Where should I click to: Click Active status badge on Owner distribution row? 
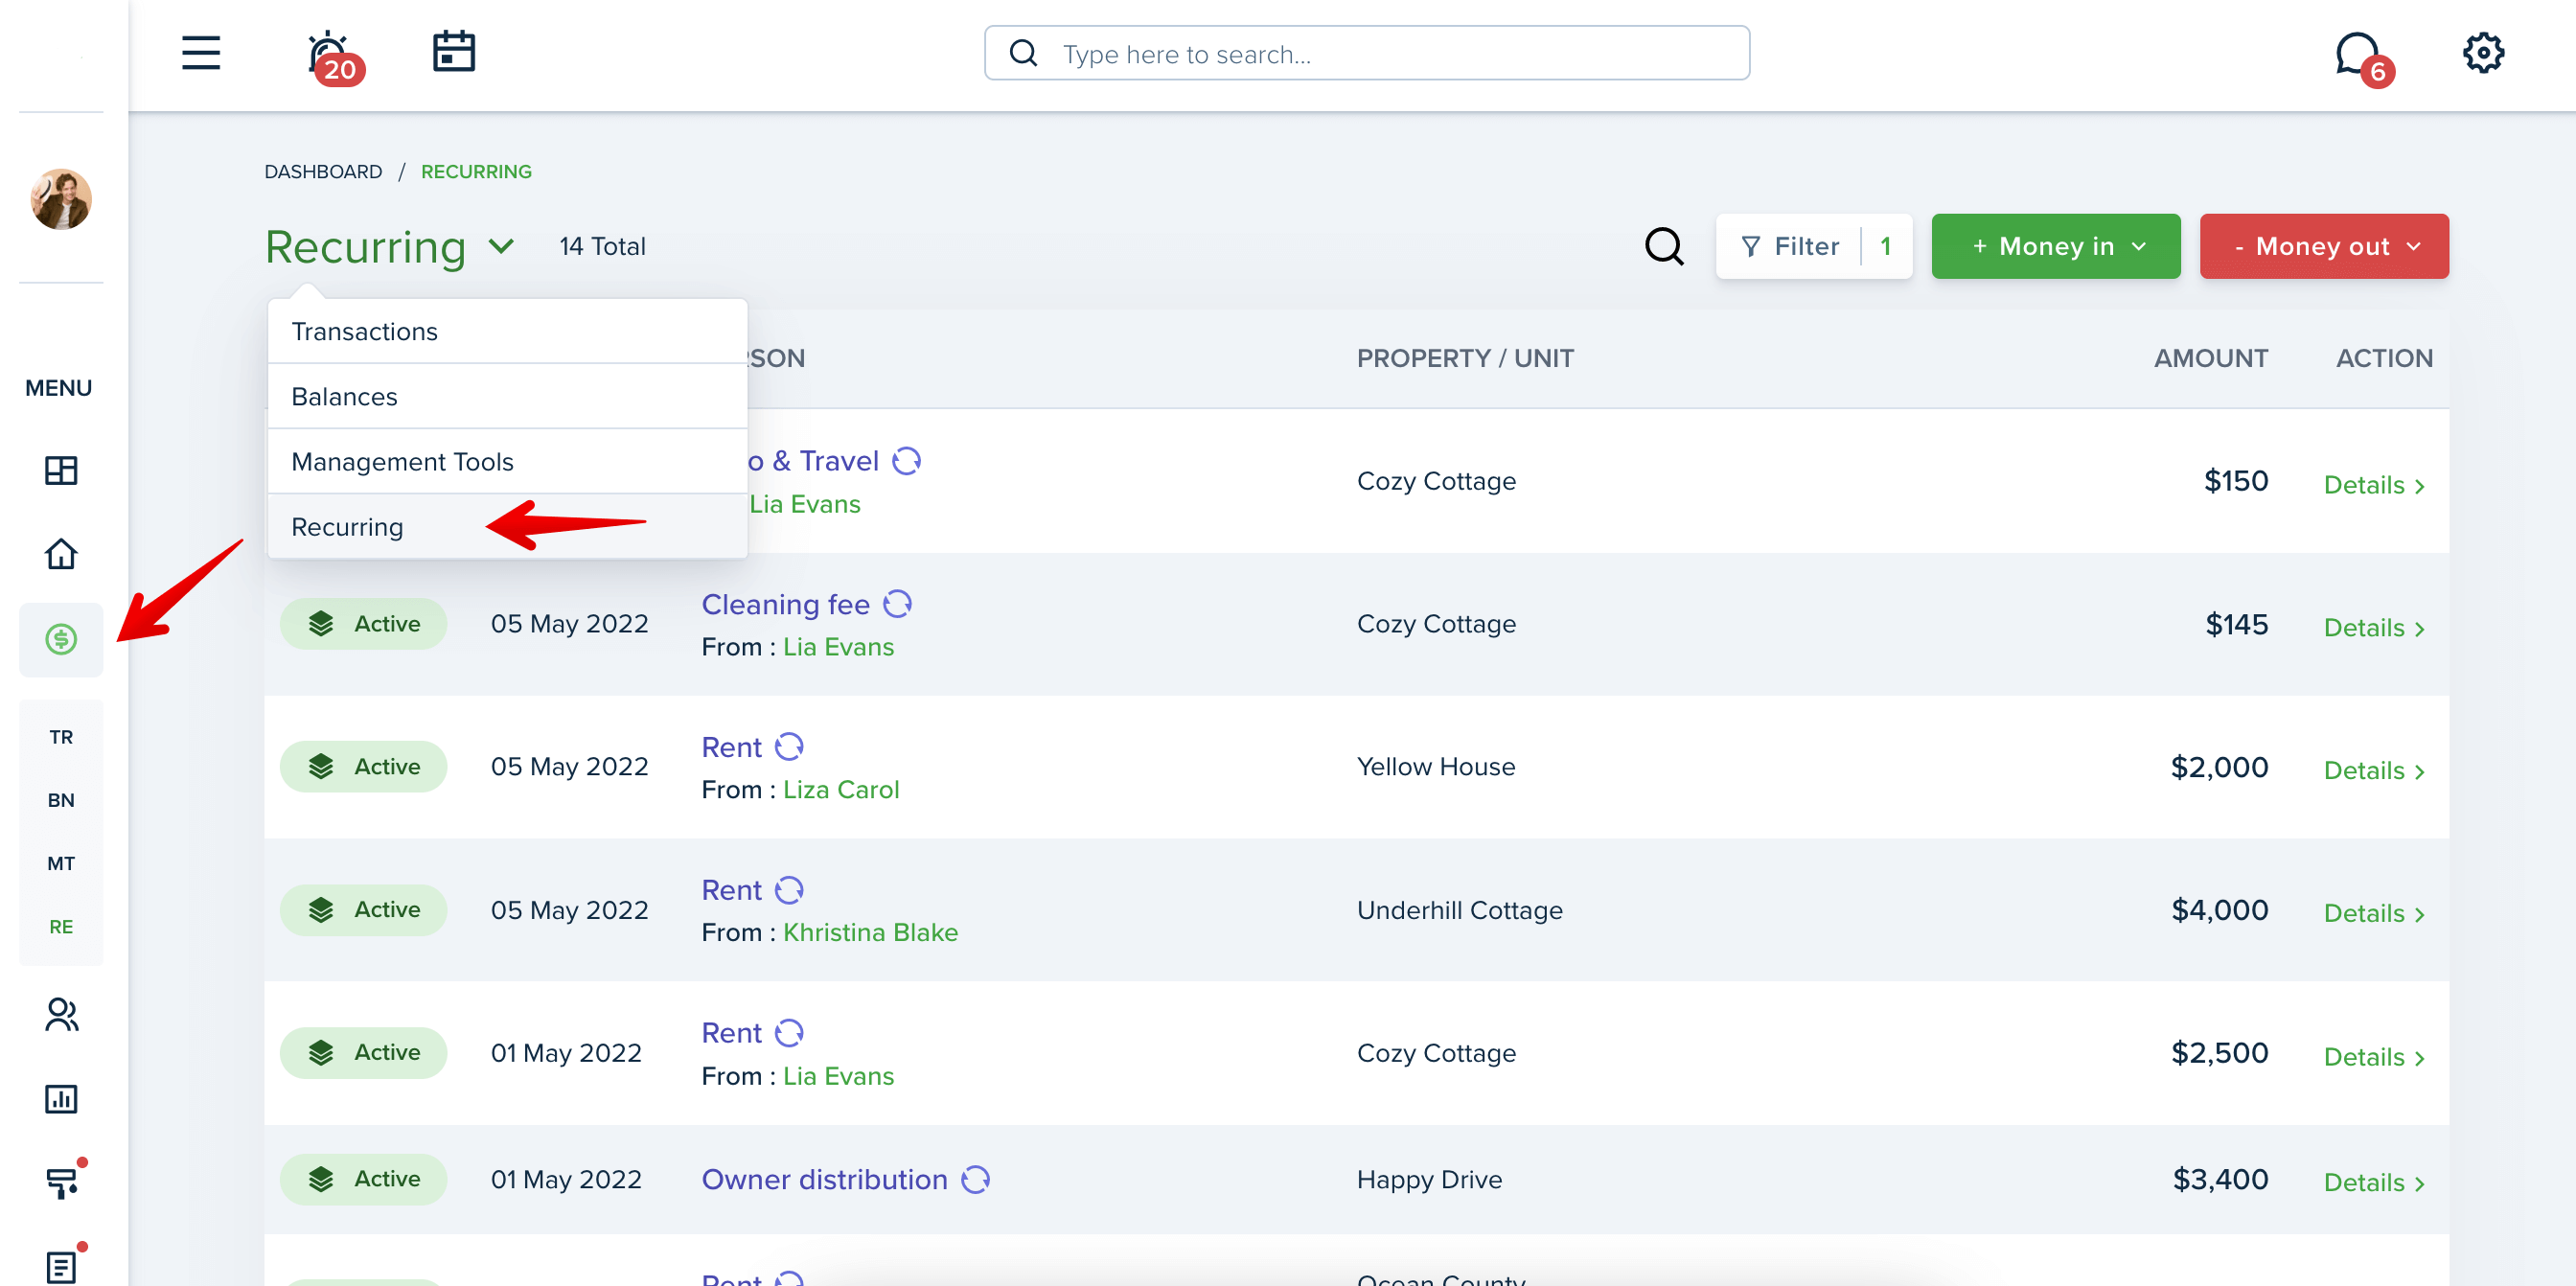point(363,1179)
